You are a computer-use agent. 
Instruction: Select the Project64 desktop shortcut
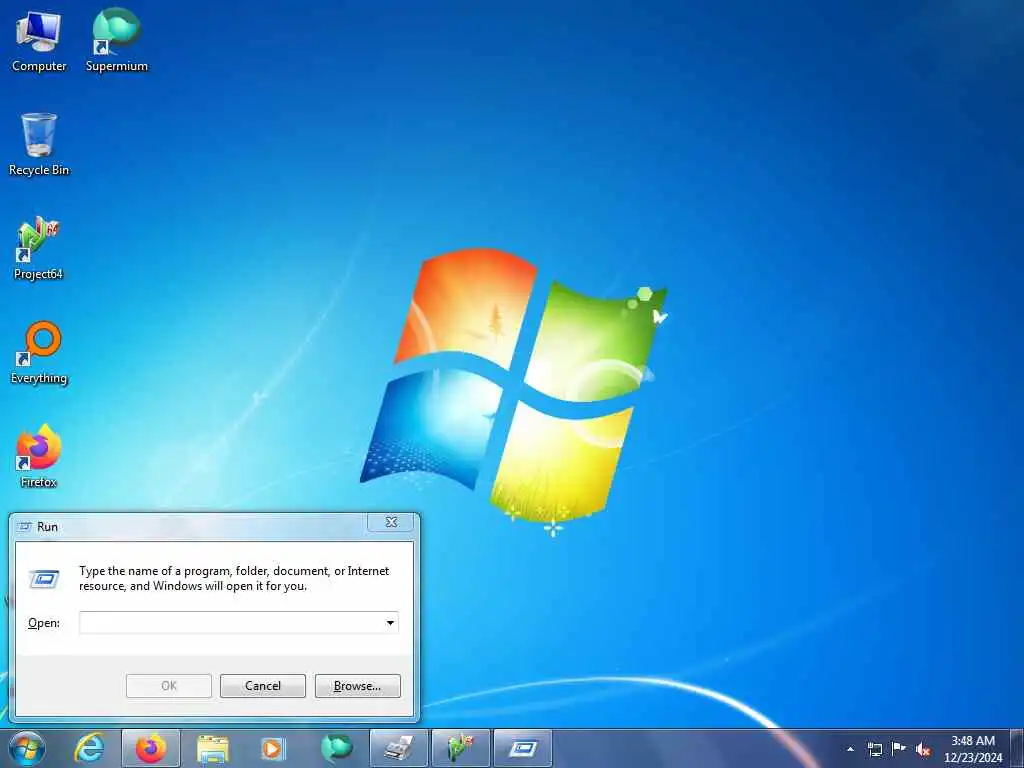click(39, 249)
